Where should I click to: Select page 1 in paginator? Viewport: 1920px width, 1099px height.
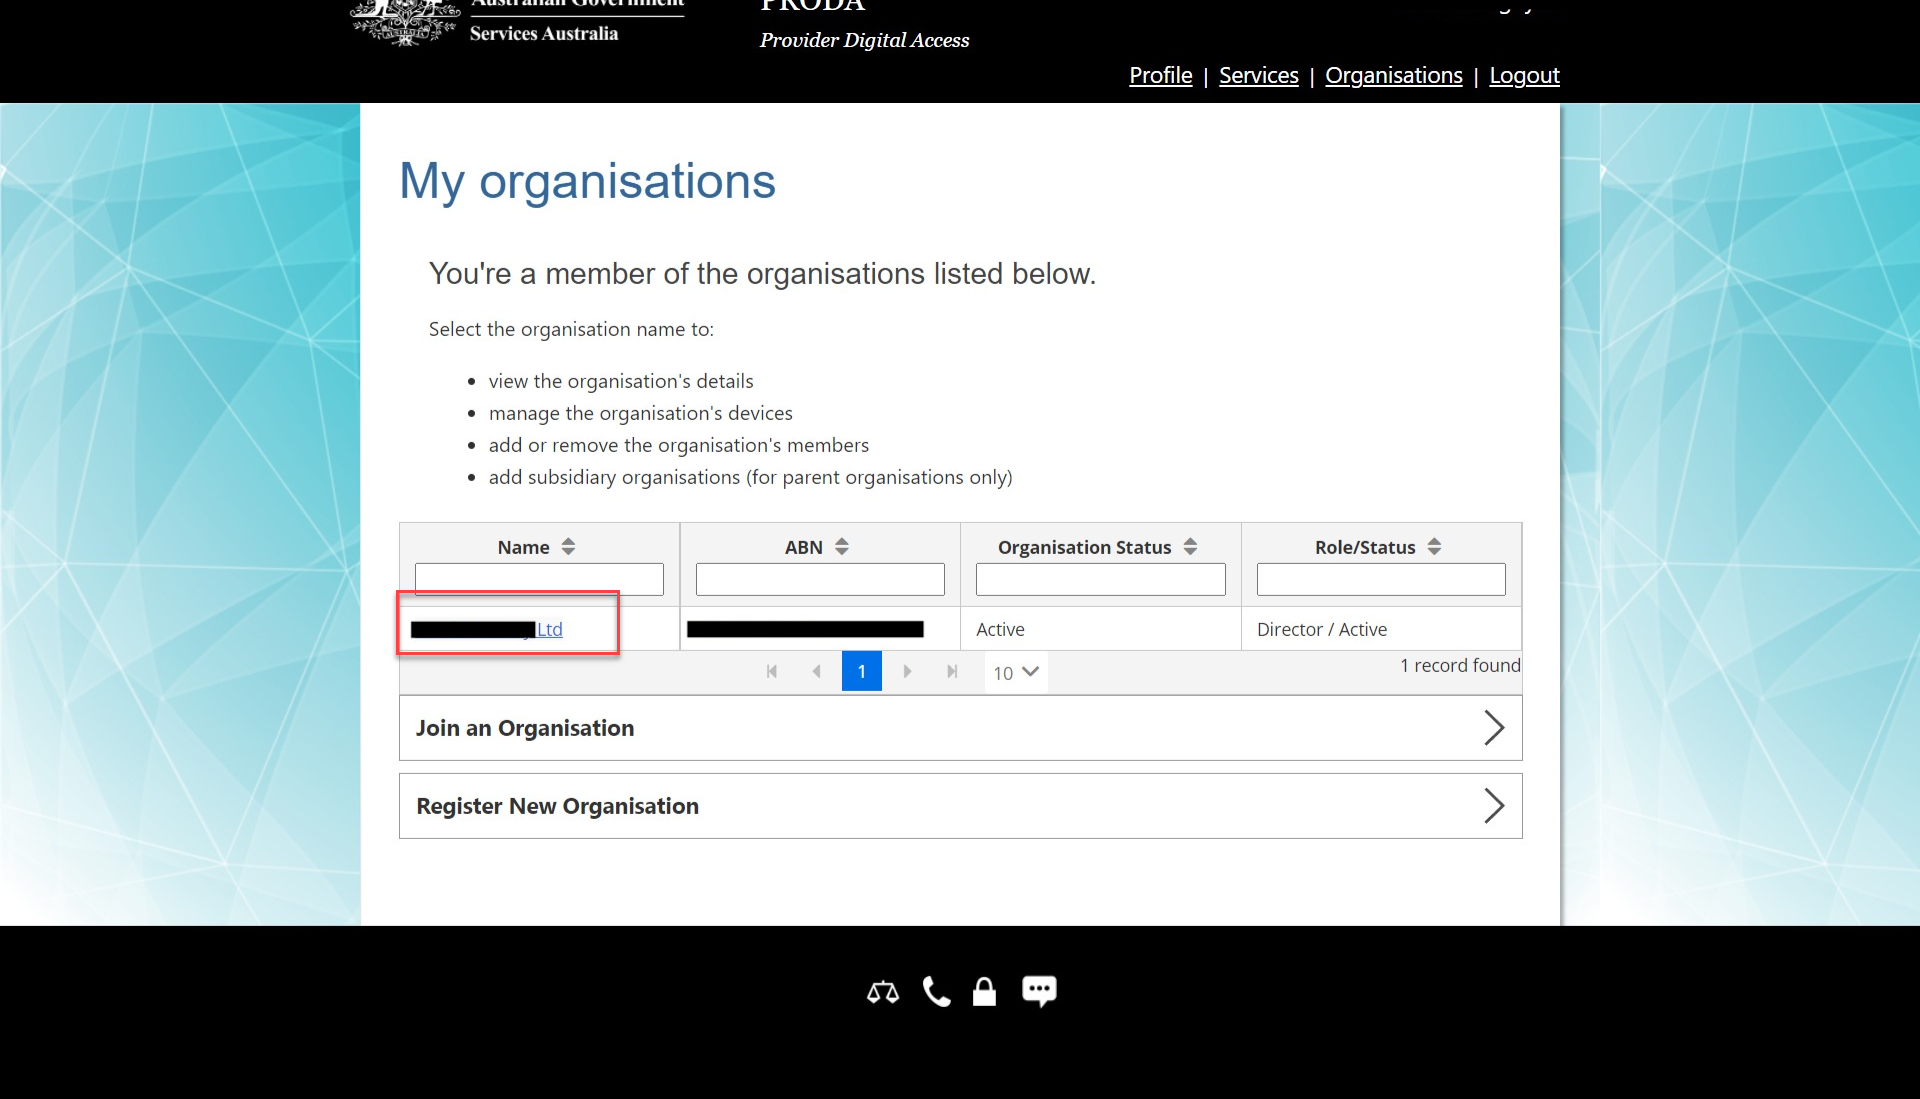pyautogui.click(x=862, y=672)
